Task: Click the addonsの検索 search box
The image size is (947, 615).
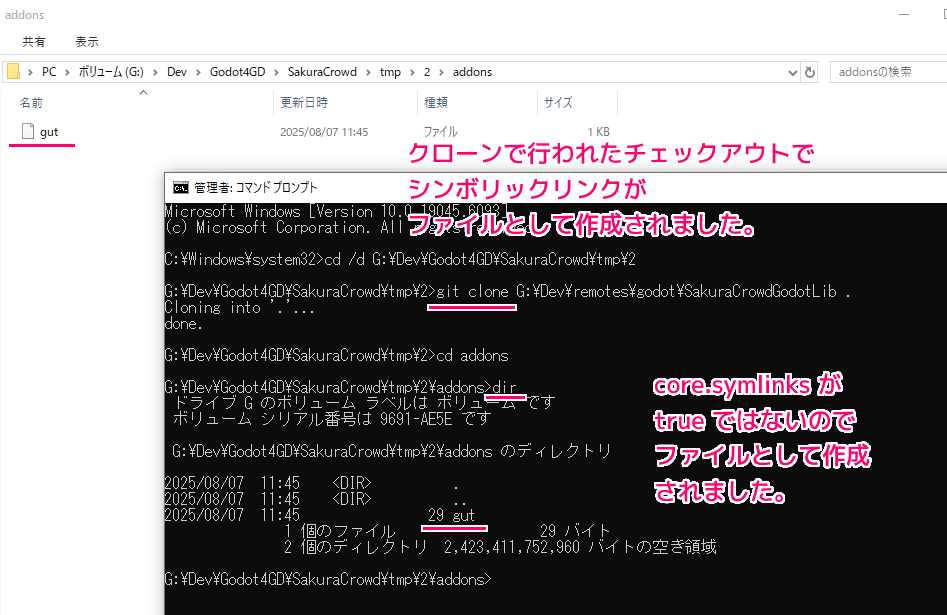Action: (x=885, y=72)
